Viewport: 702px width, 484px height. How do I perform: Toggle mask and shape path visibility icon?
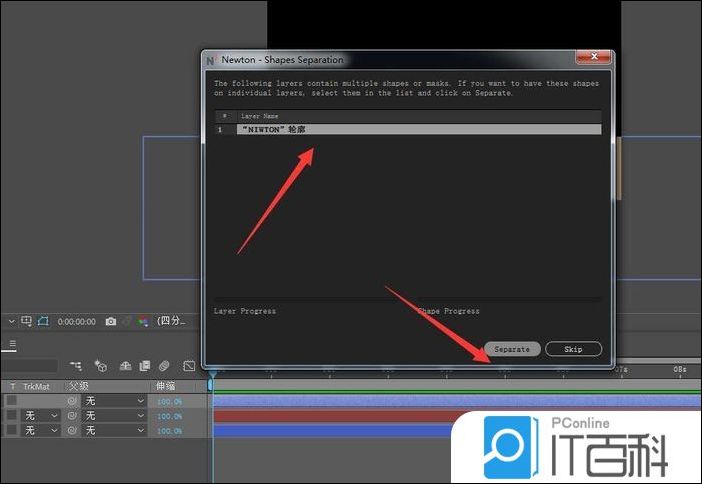43,321
